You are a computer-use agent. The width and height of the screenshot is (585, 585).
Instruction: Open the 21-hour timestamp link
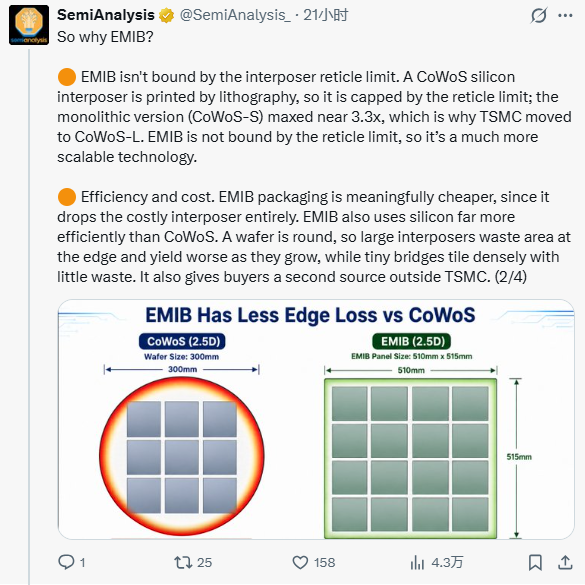click(325, 15)
